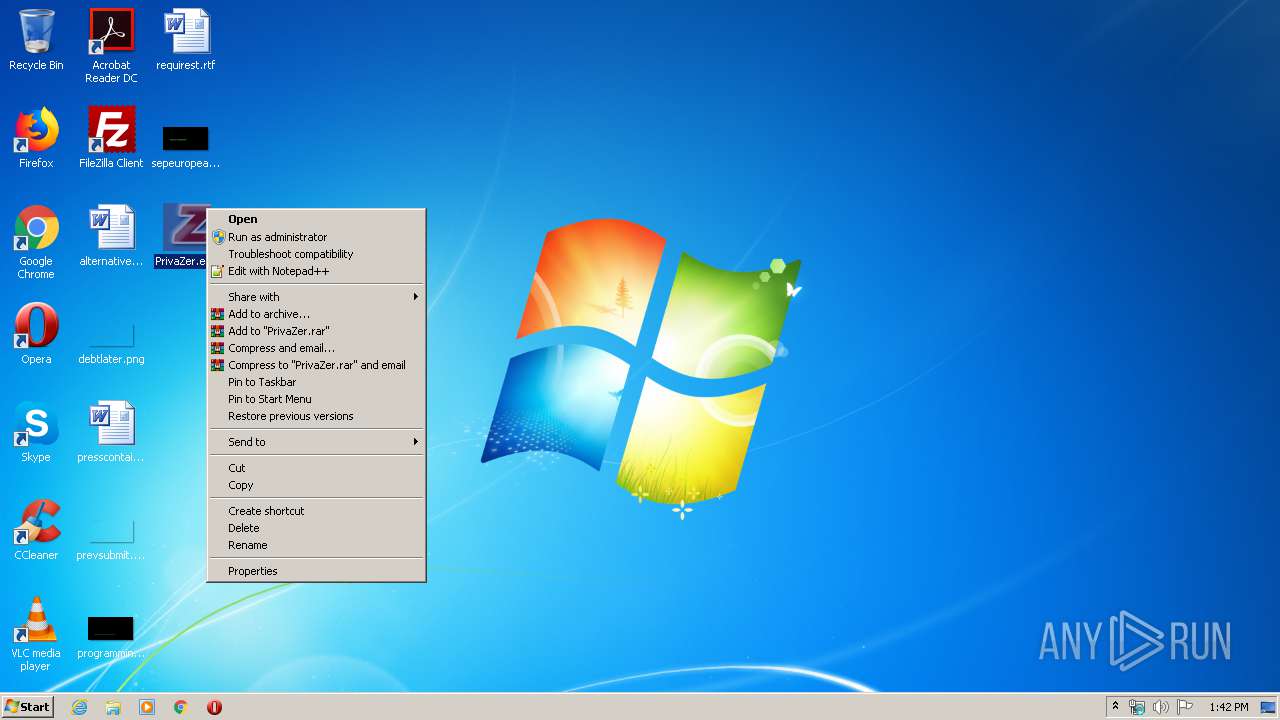Select the FileZilla Client shortcut
Screen dimensions: 1280x720
coord(111,138)
